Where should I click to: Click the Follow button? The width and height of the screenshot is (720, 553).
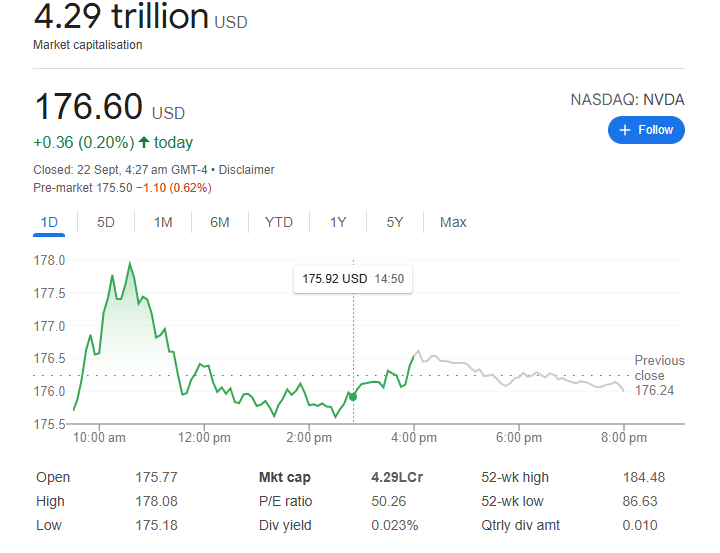tap(646, 130)
